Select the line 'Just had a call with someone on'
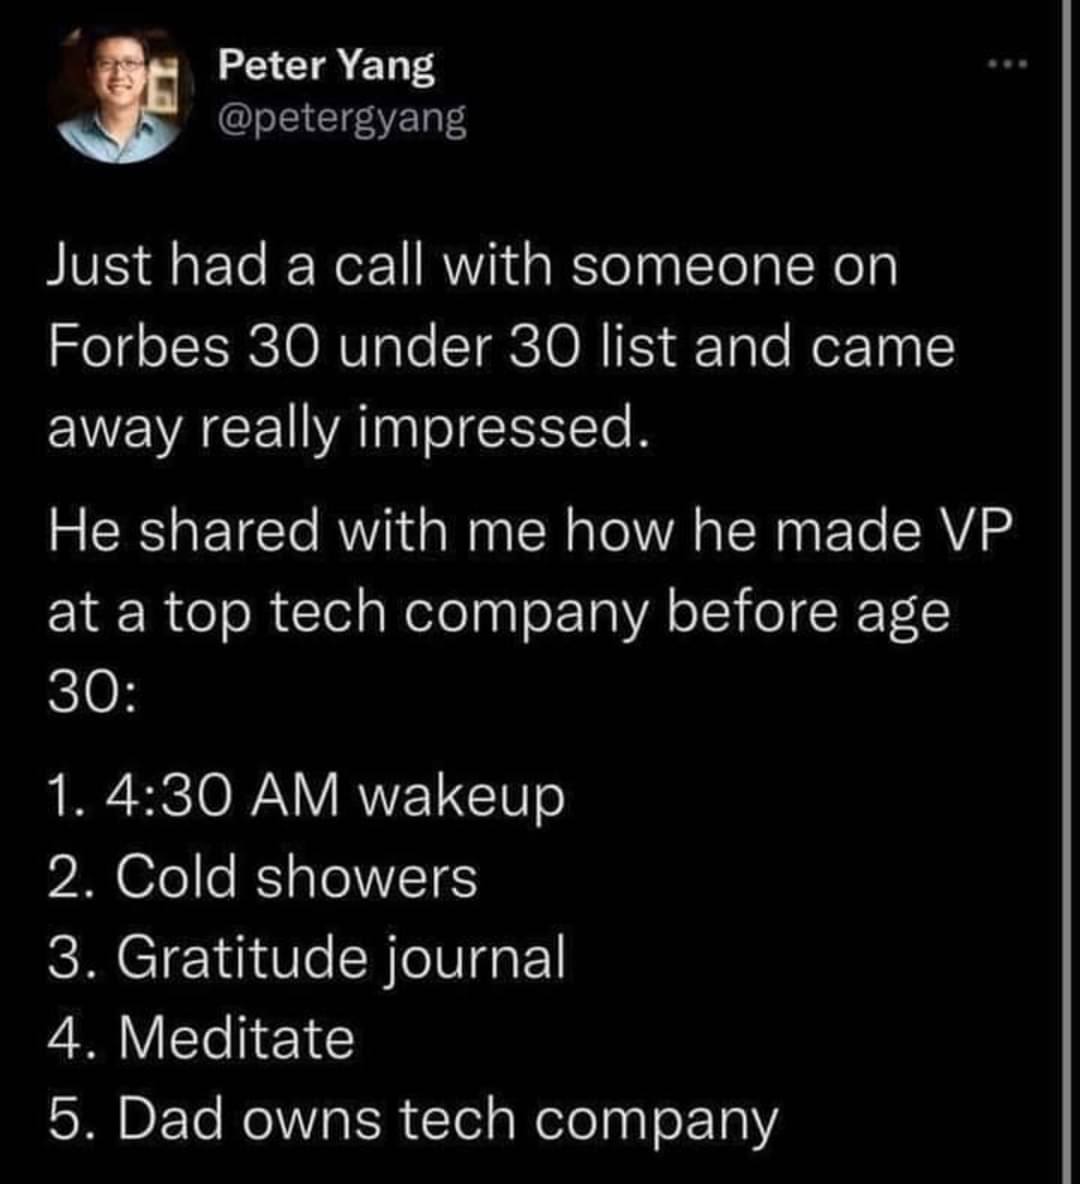 [473, 267]
